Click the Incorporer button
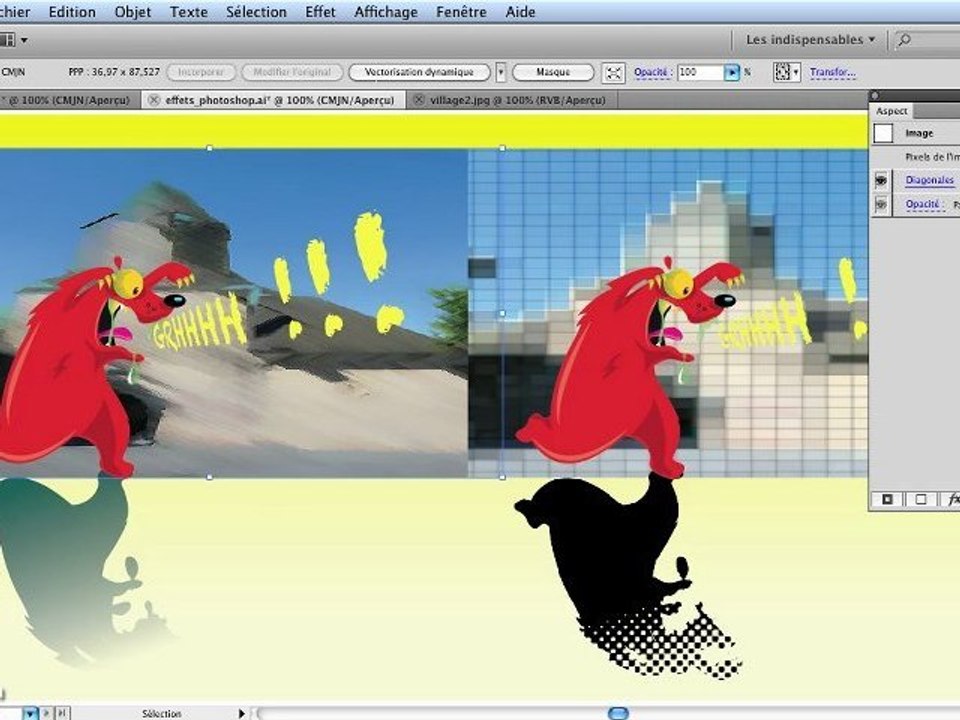 (x=201, y=72)
